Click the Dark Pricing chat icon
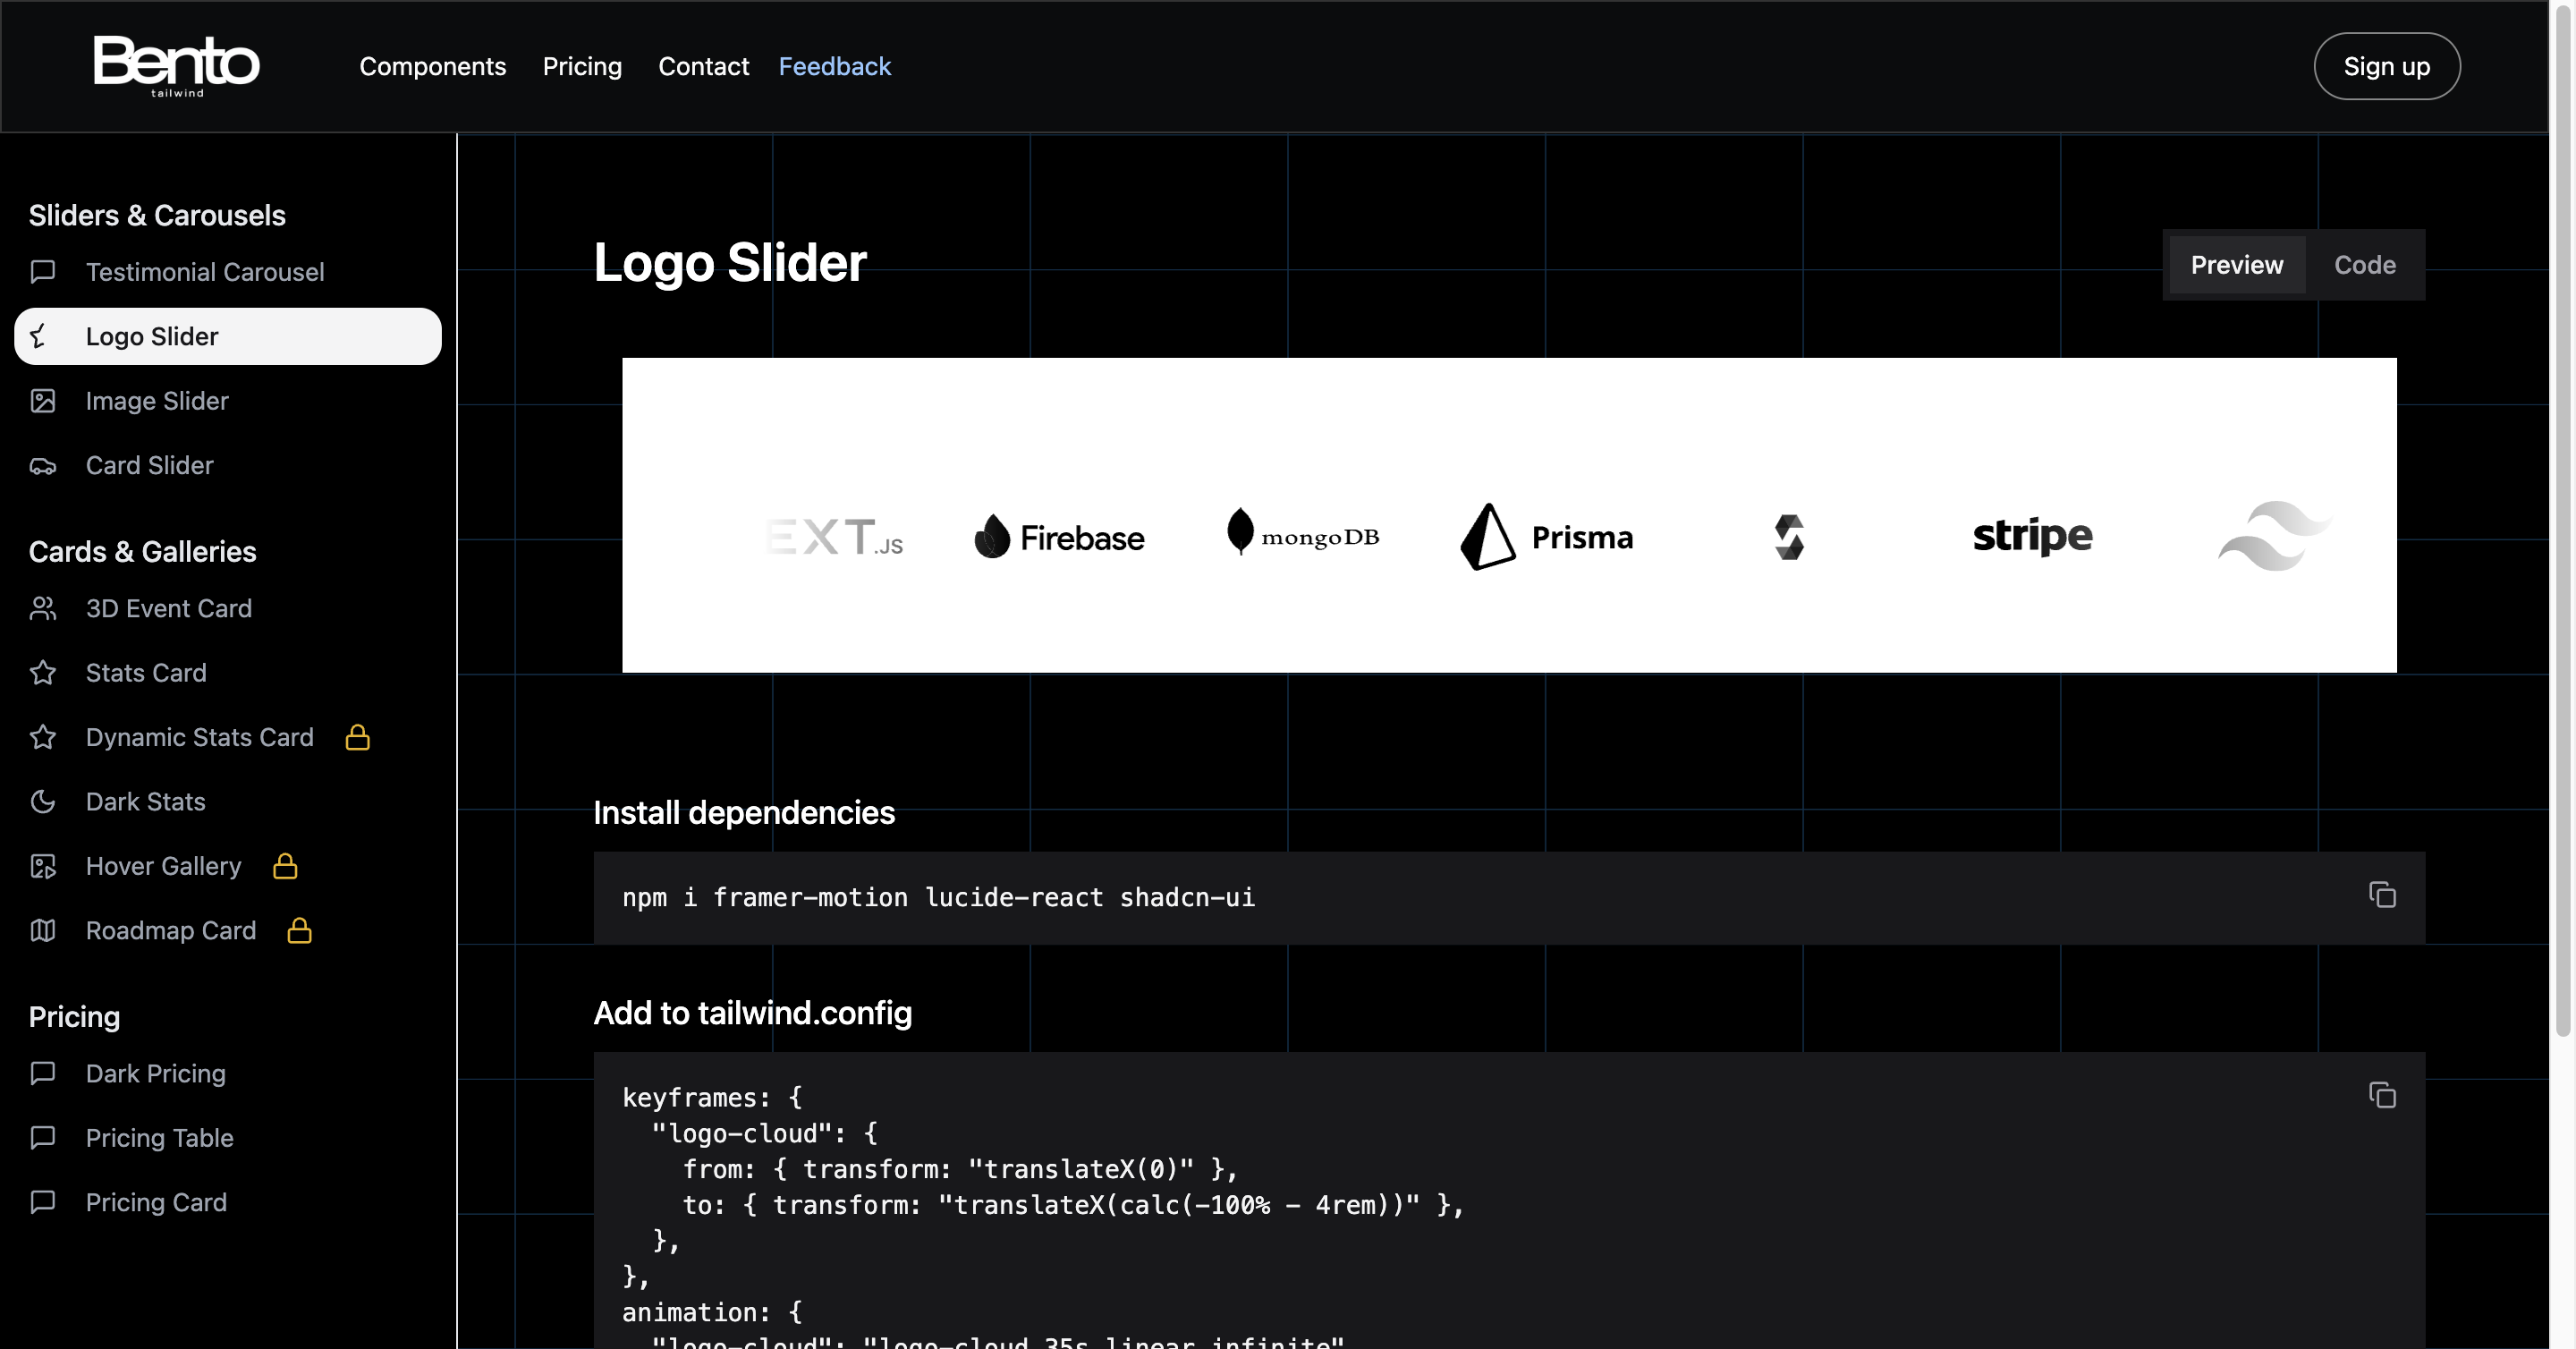 click(43, 1074)
